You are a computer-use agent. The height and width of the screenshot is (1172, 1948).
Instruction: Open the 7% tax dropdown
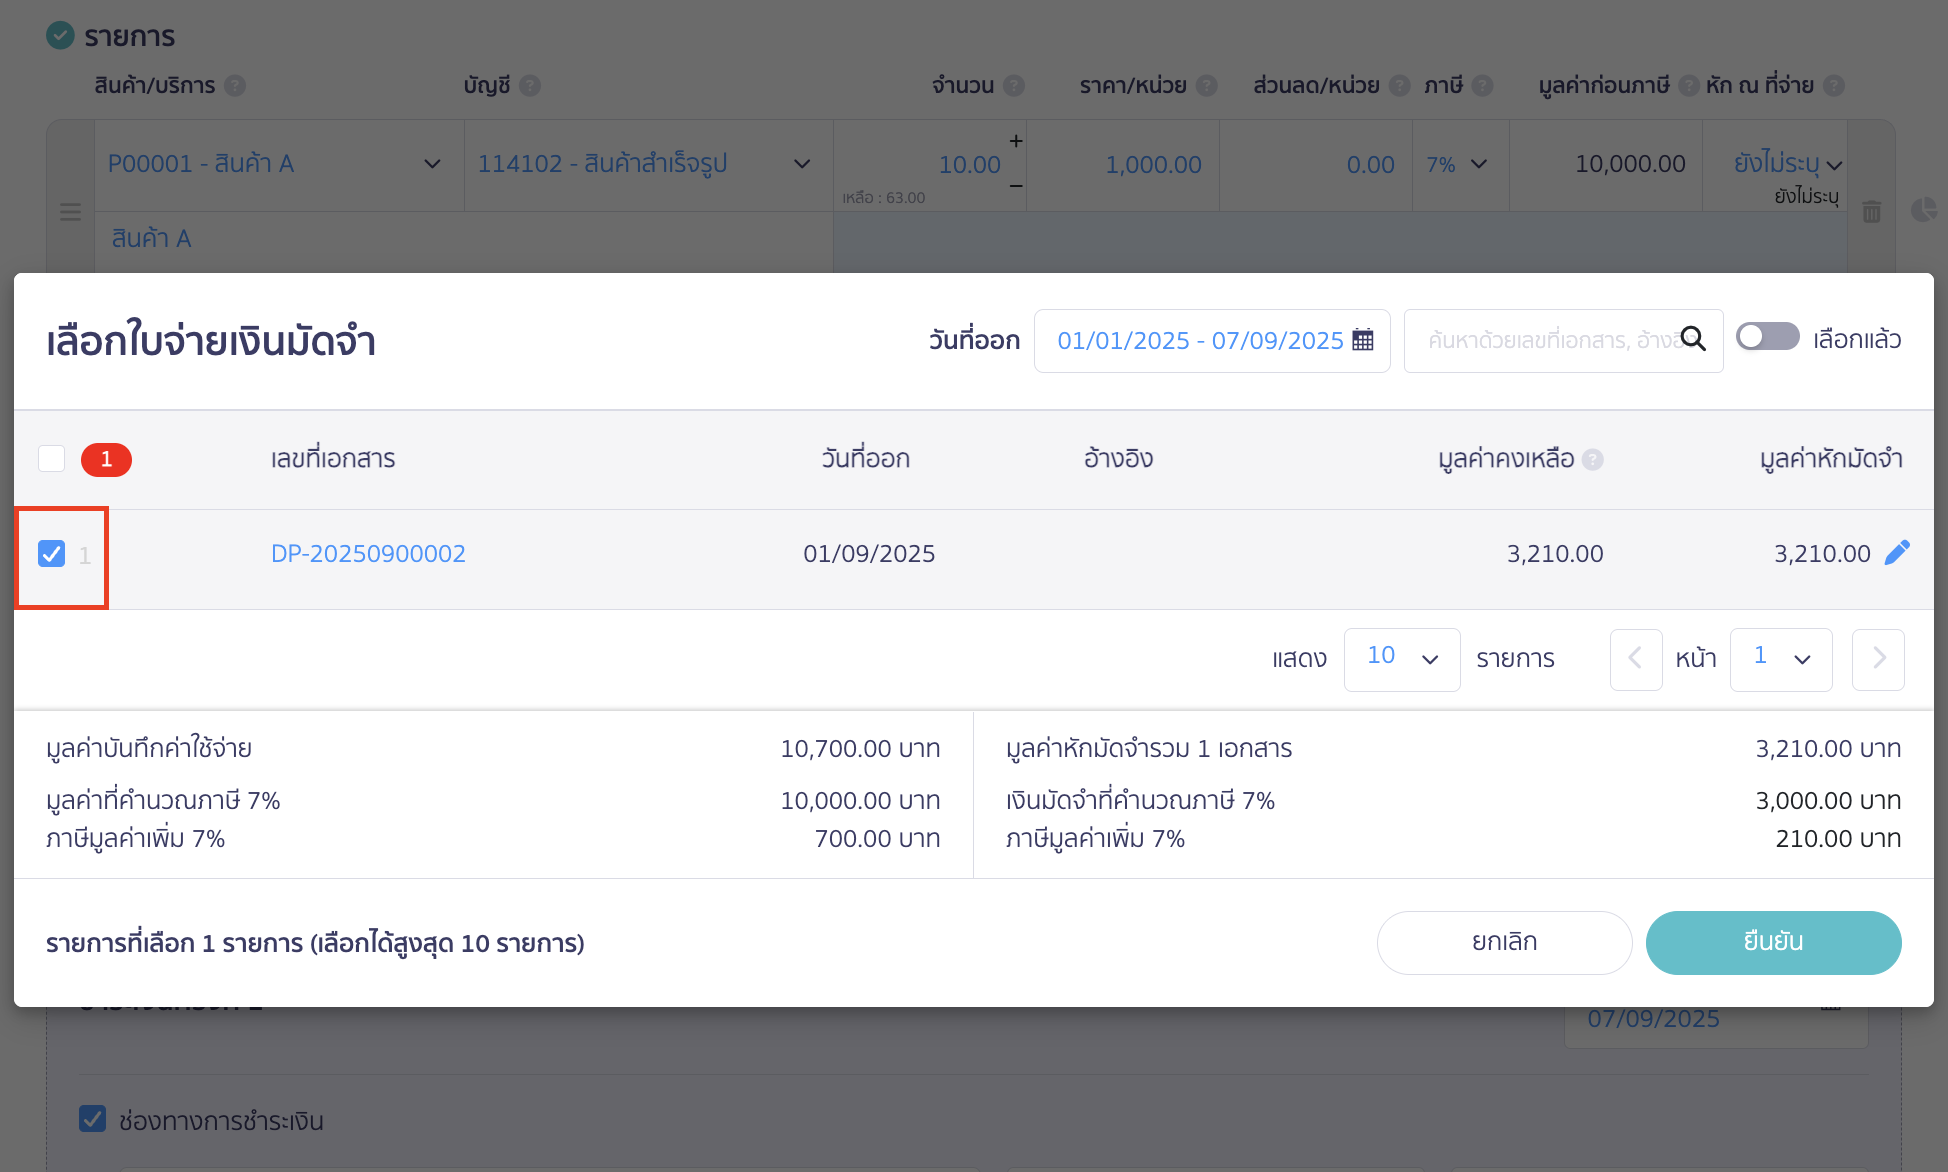click(x=1460, y=165)
